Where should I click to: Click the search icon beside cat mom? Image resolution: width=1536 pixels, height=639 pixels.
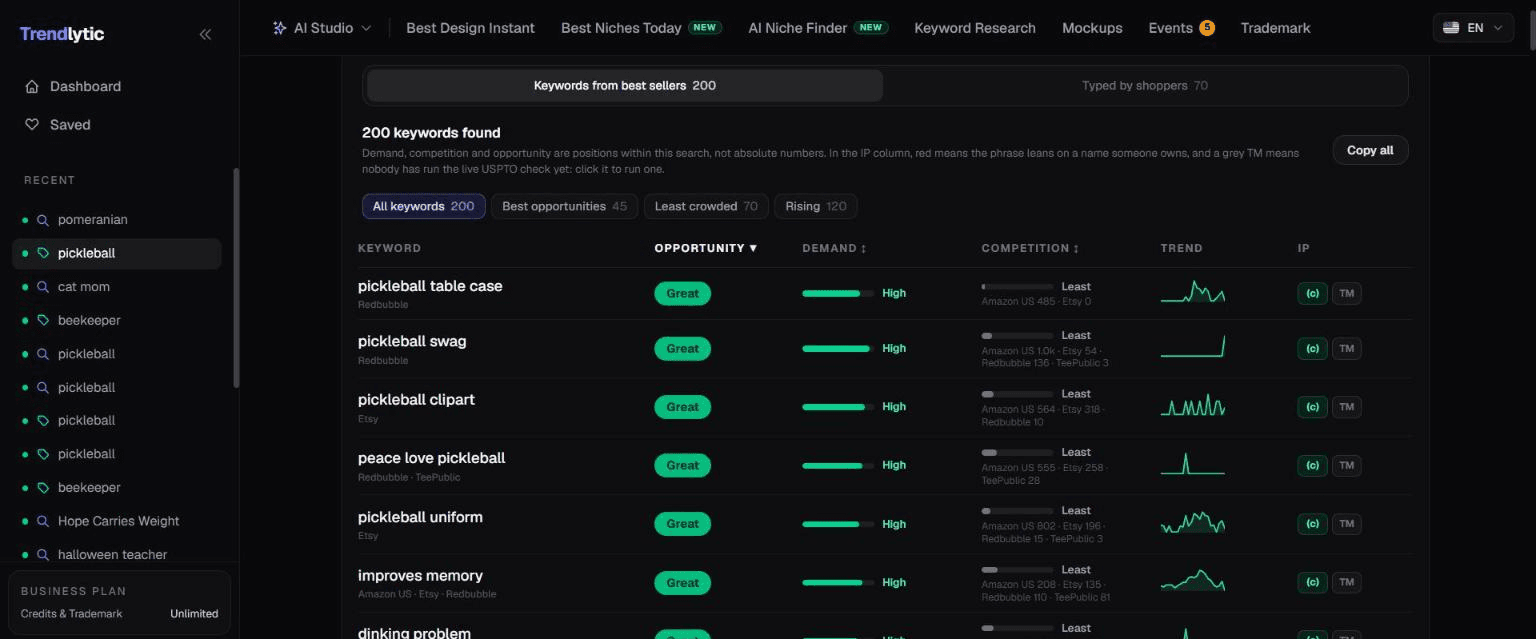[43, 287]
